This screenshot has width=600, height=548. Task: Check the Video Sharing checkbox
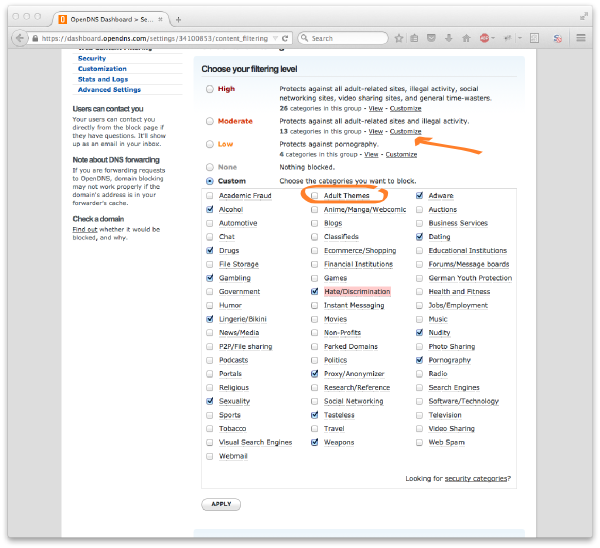click(x=419, y=429)
